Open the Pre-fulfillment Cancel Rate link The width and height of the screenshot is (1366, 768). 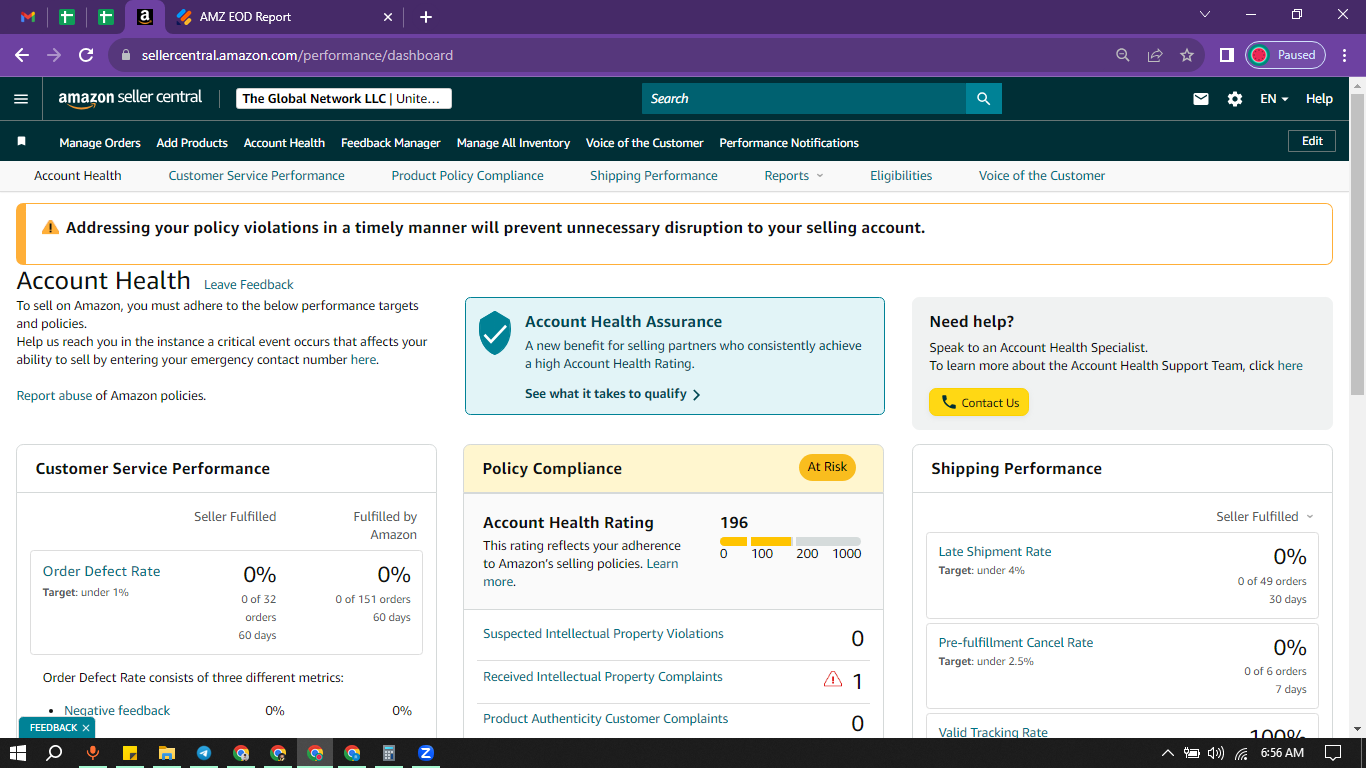(x=1016, y=643)
